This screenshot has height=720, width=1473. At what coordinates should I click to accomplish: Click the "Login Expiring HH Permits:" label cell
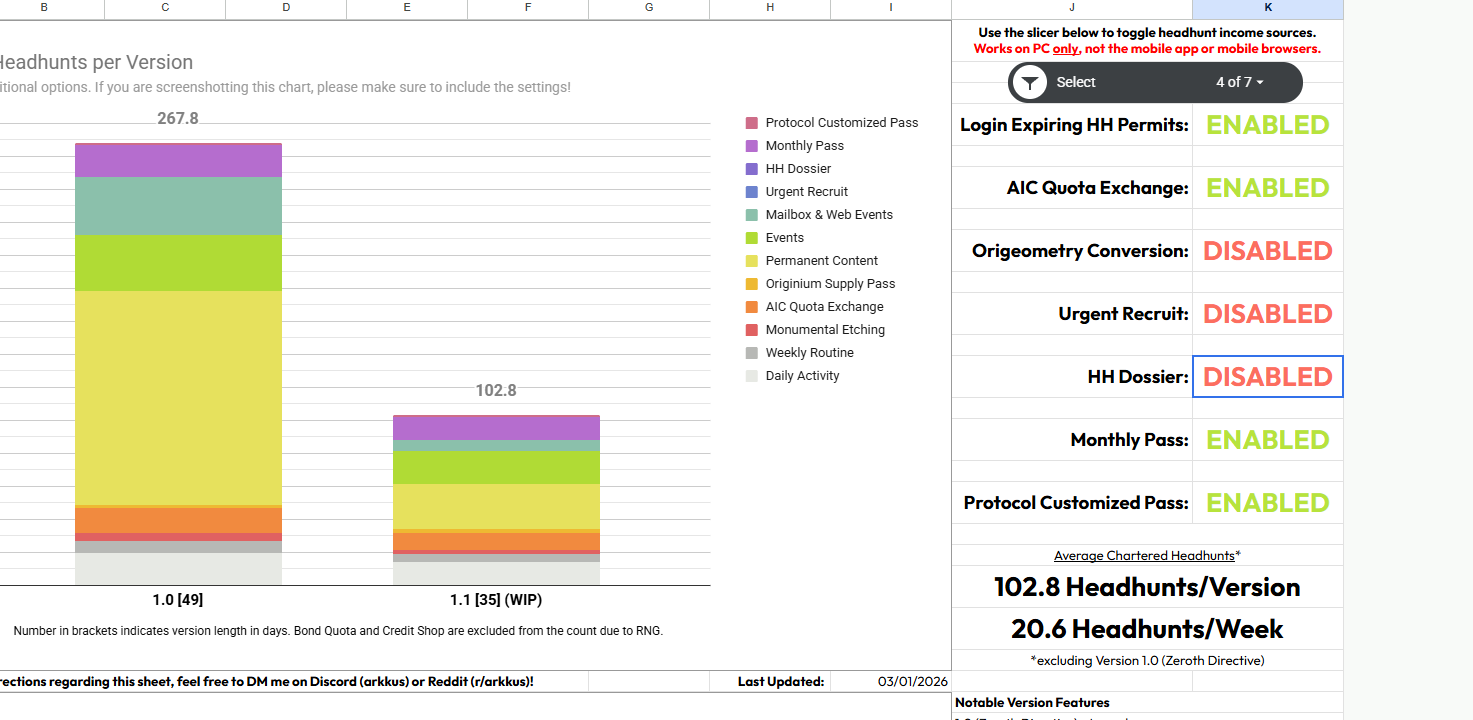click(x=1072, y=125)
